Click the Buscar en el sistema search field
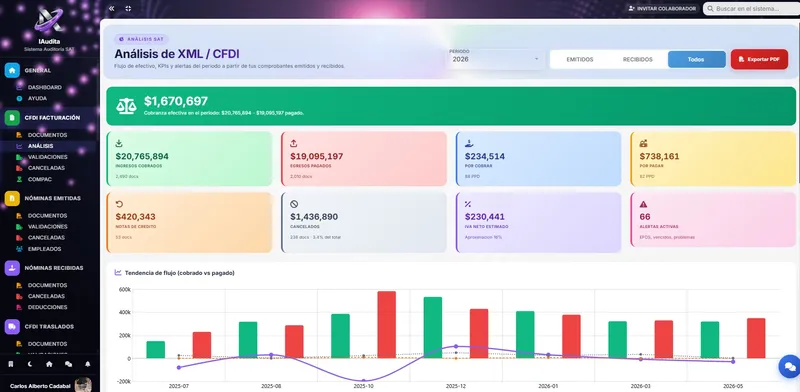Screen dimensions: 800x392 pyautogui.click(x=752, y=9)
